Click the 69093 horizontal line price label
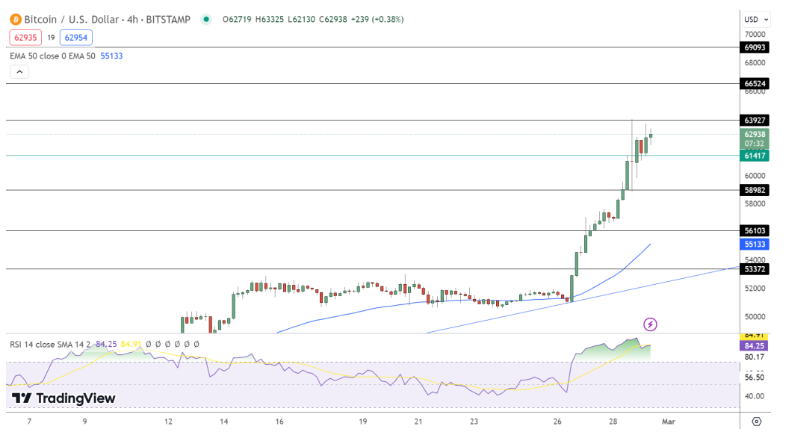 pos(755,47)
